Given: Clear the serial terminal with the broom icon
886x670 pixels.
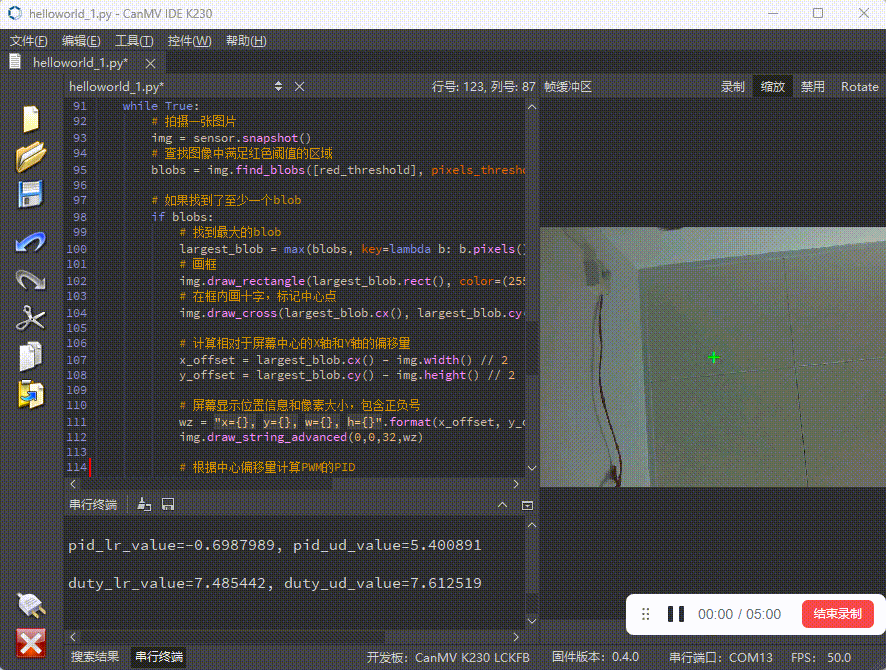Looking at the screenshot, I should (144, 504).
